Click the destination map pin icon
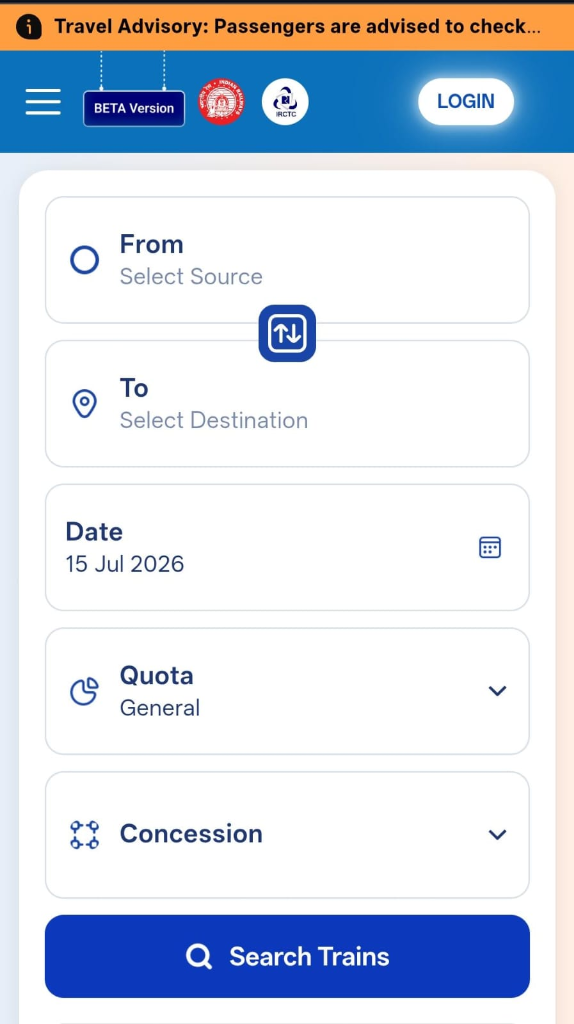Viewport: 574px width, 1024px height. (84, 404)
